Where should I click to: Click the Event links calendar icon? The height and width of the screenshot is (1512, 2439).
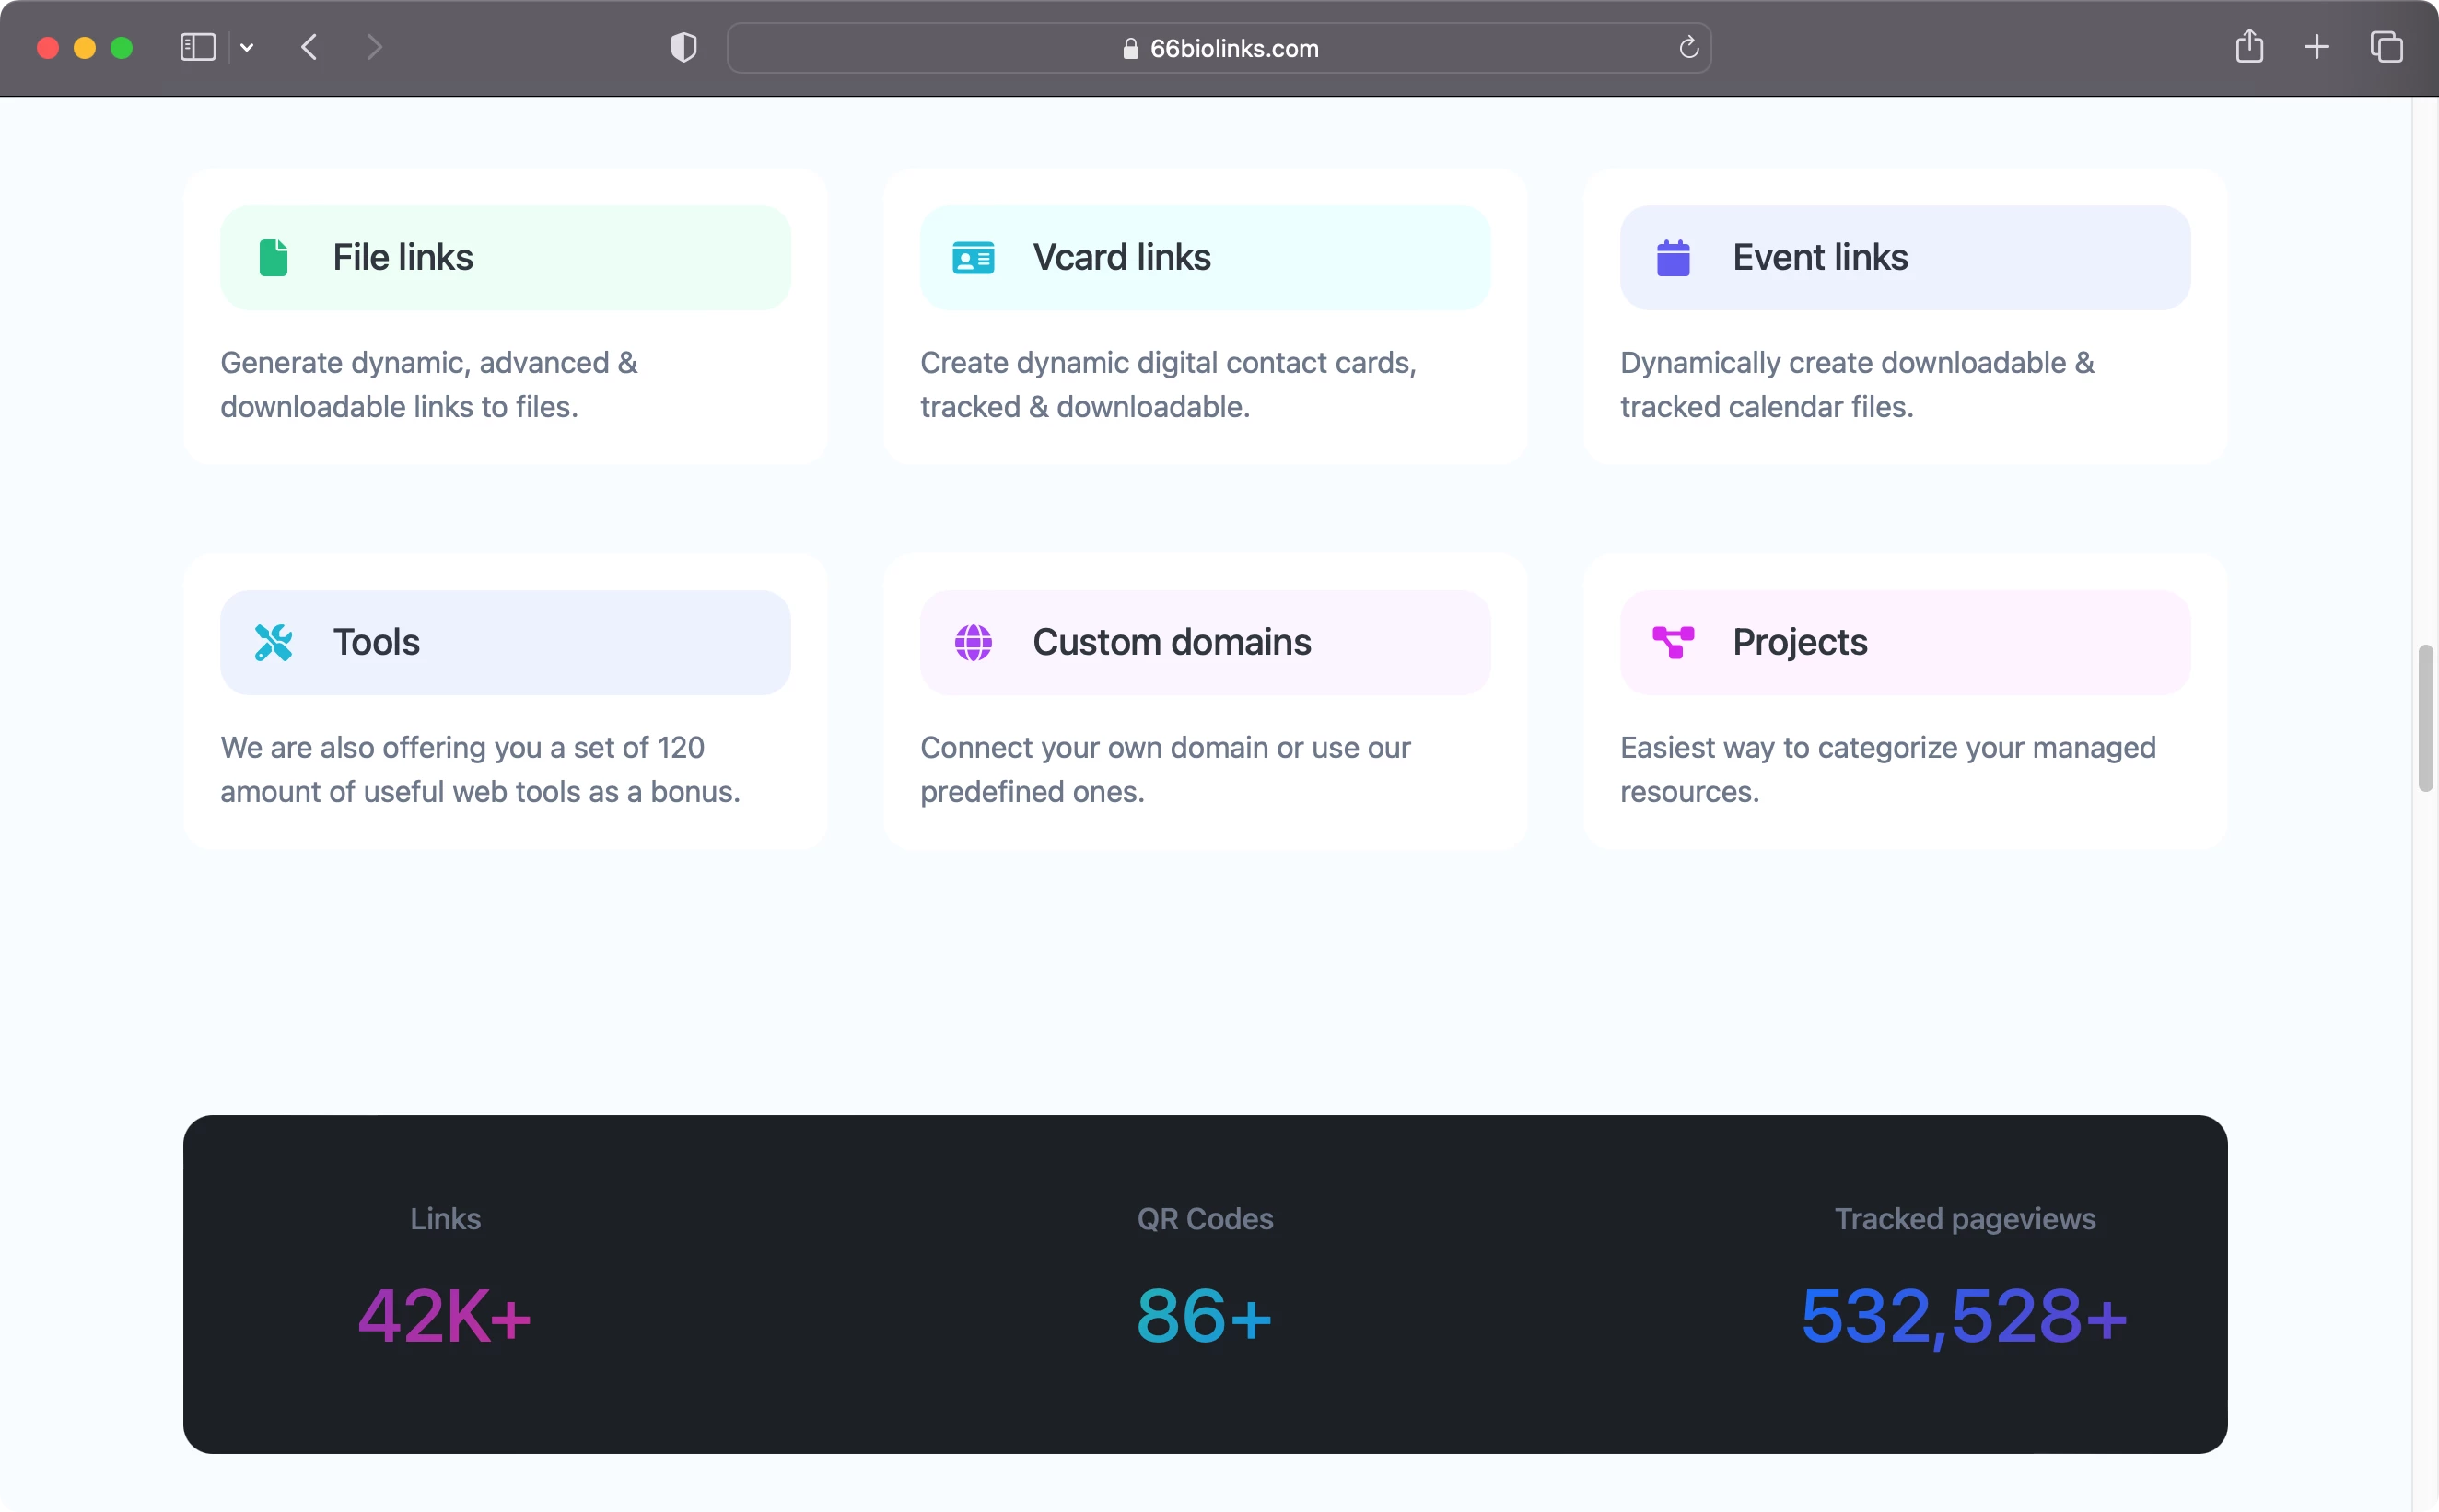tap(1672, 258)
